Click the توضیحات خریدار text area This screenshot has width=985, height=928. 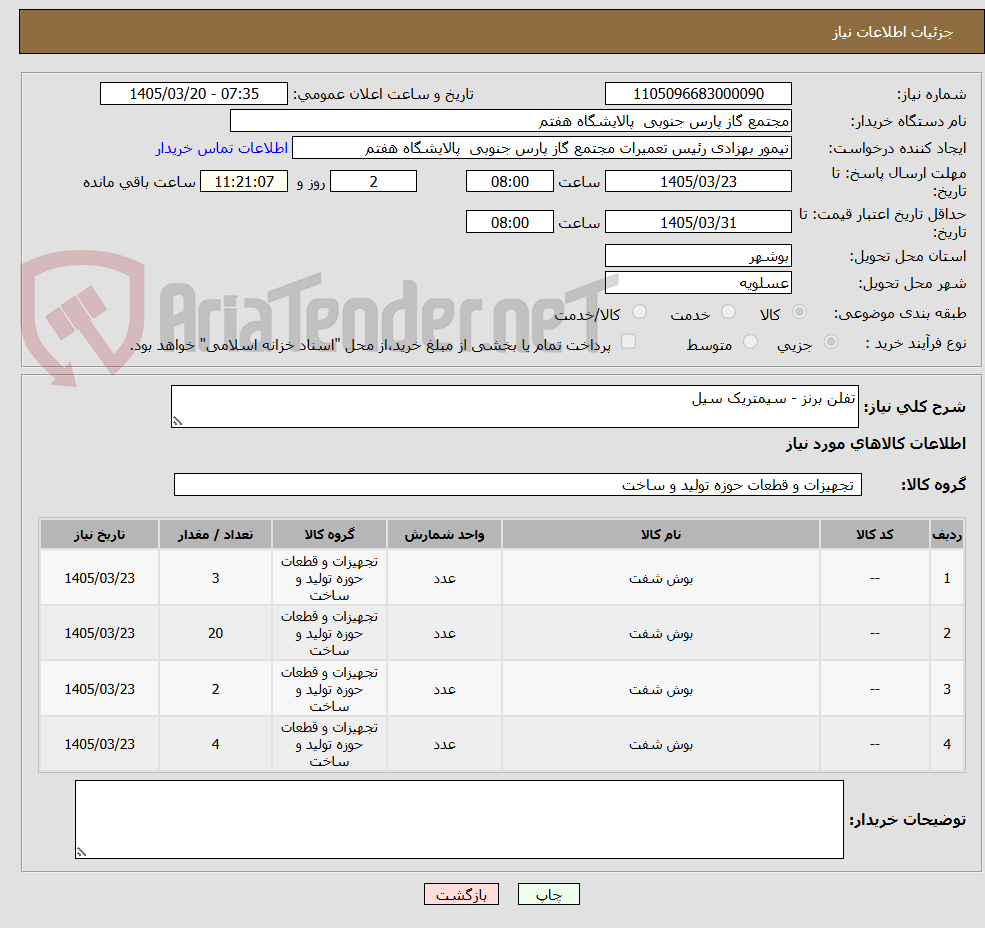tap(459, 819)
